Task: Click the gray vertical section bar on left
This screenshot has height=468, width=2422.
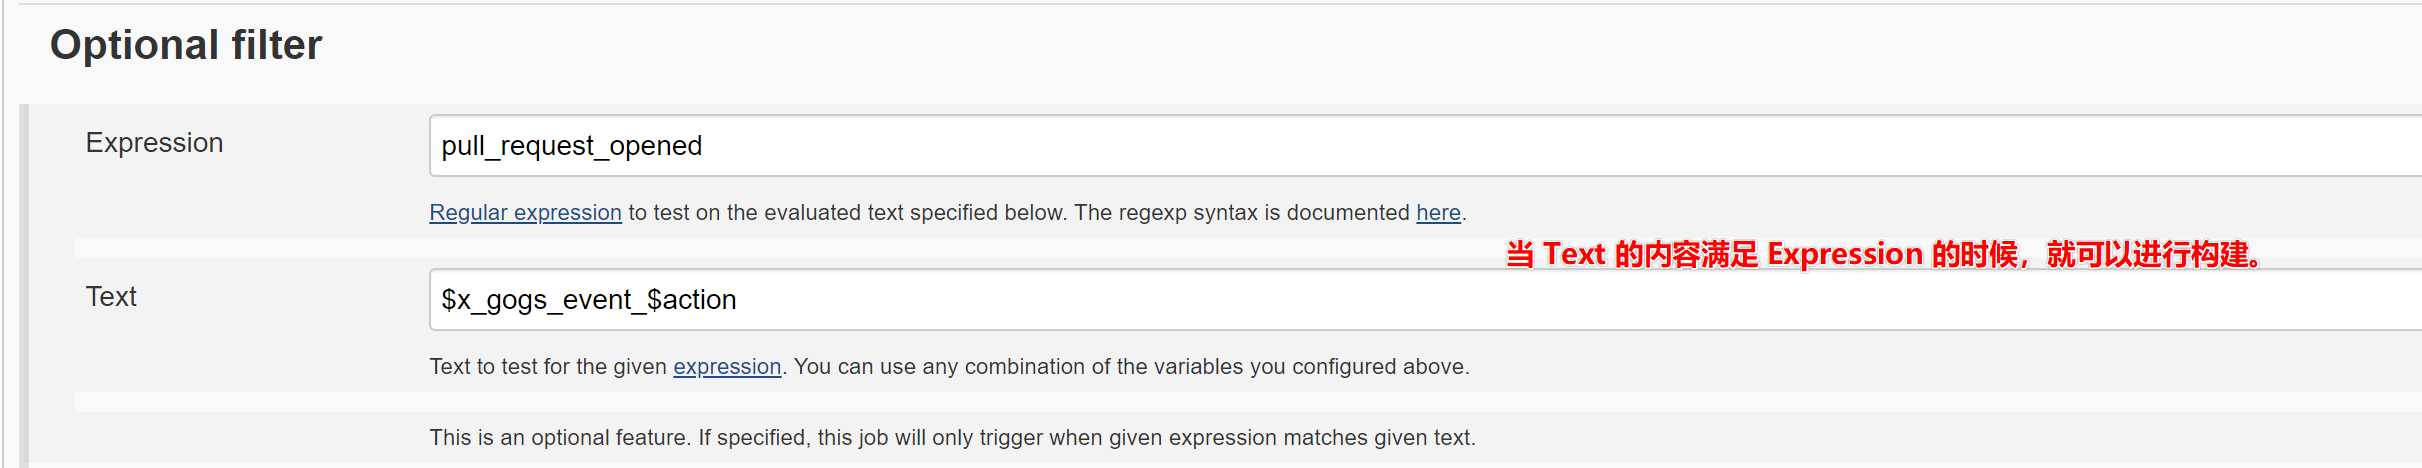Action: click(x=24, y=284)
